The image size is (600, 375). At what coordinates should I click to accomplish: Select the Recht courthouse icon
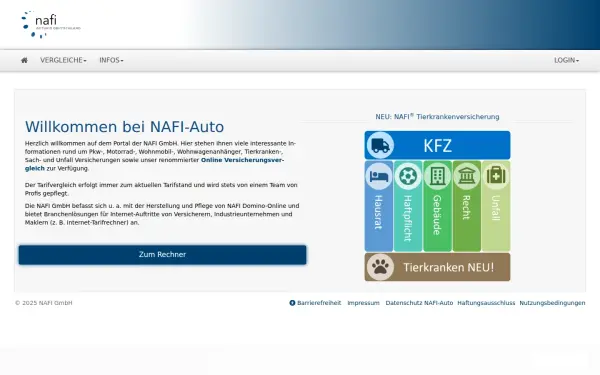click(466, 176)
